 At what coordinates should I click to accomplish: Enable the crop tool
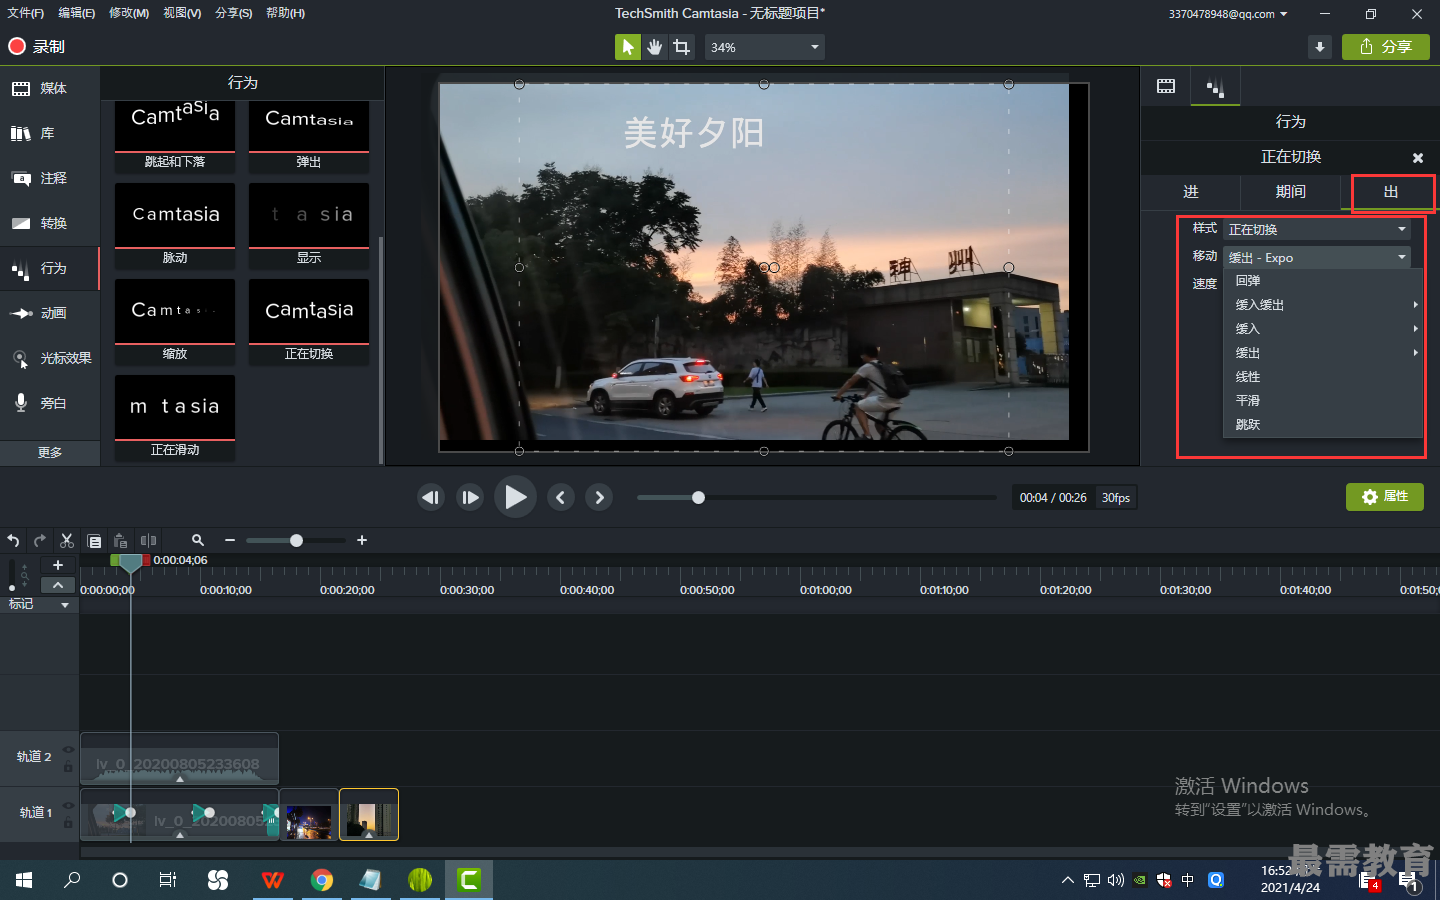tap(682, 47)
